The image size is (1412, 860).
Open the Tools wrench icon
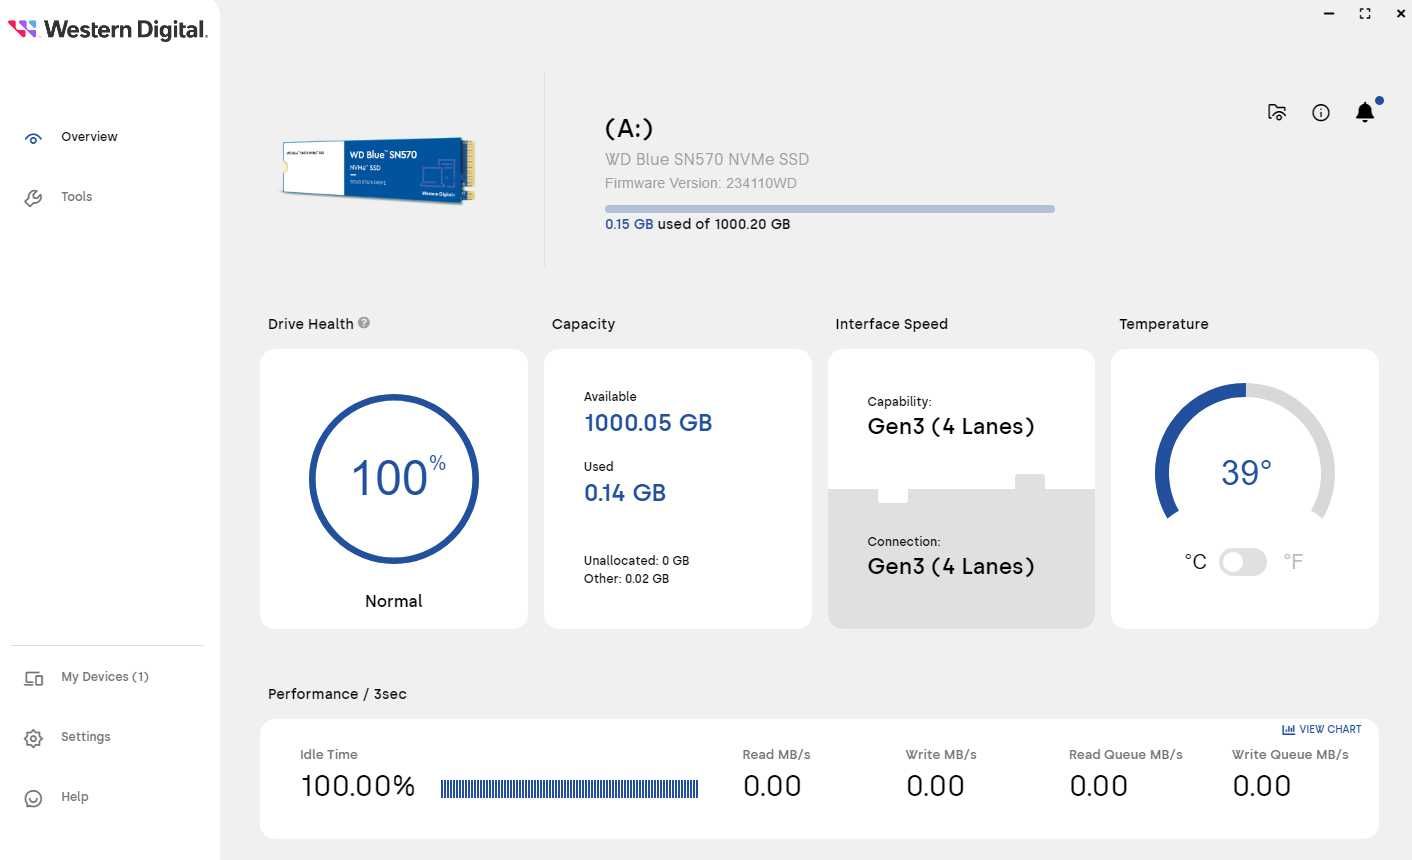(x=33, y=198)
